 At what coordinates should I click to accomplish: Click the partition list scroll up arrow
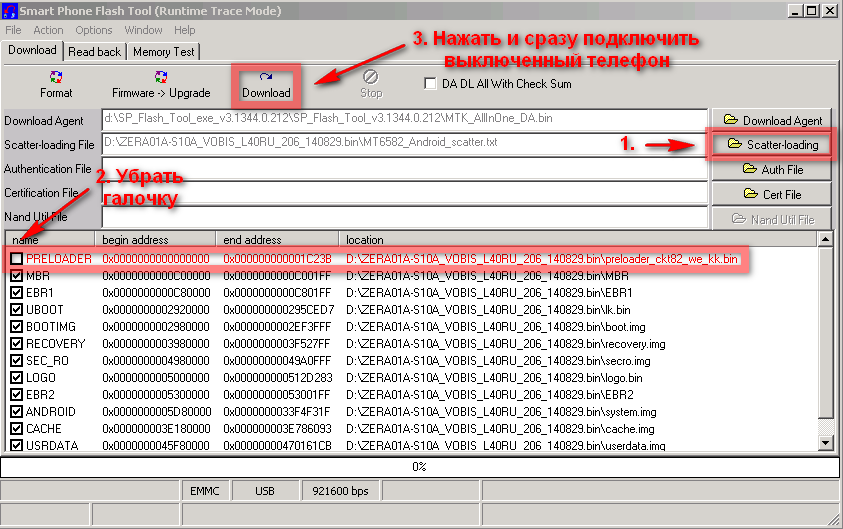click(x=826, y=239)
